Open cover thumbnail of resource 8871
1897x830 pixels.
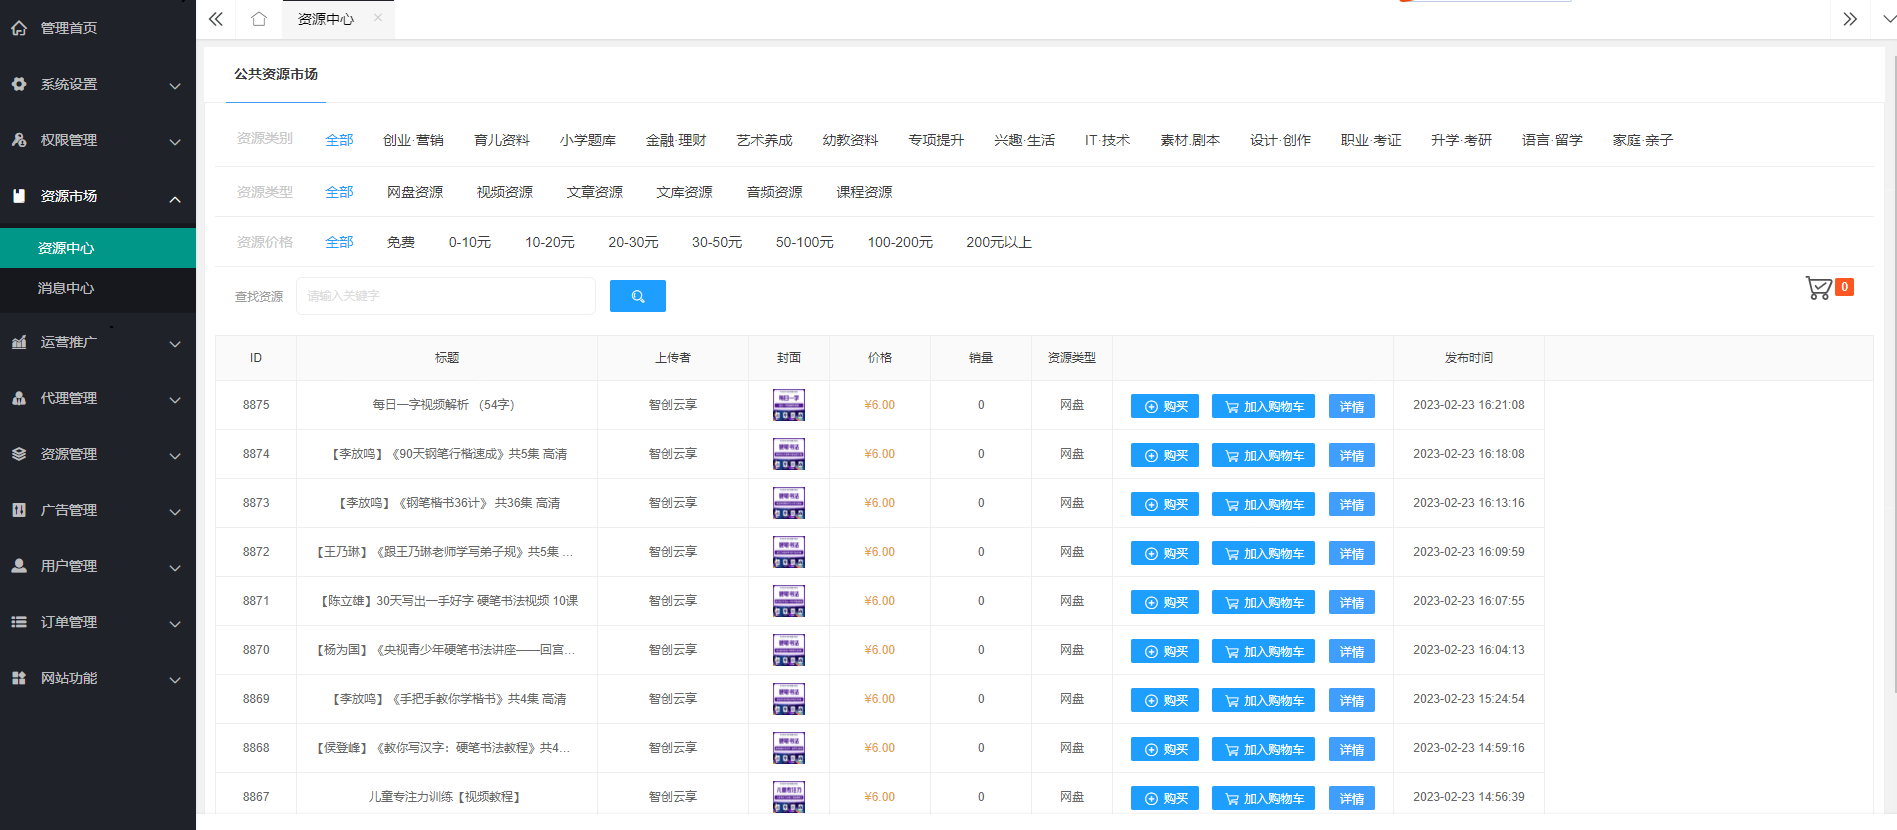(x=789, y=601)
